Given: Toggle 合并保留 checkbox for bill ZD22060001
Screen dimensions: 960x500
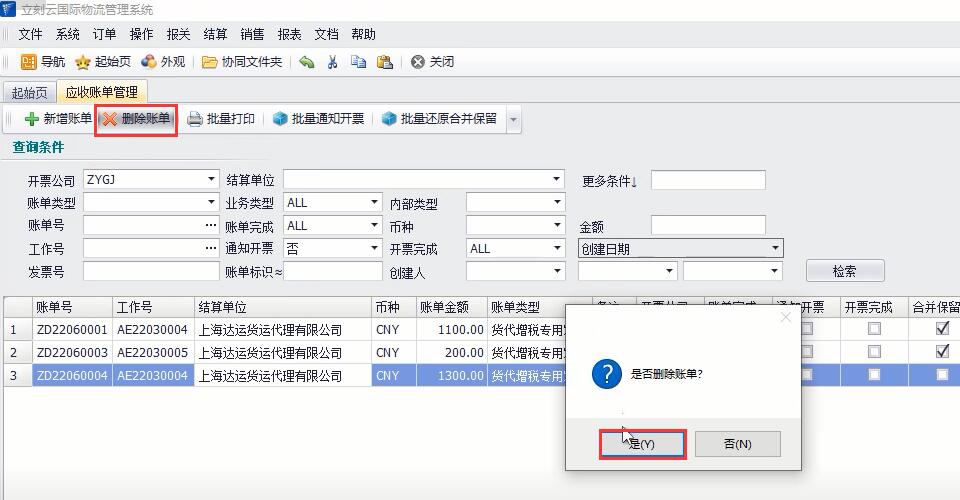Looking at the screenshot, I should tap(942, 329).
